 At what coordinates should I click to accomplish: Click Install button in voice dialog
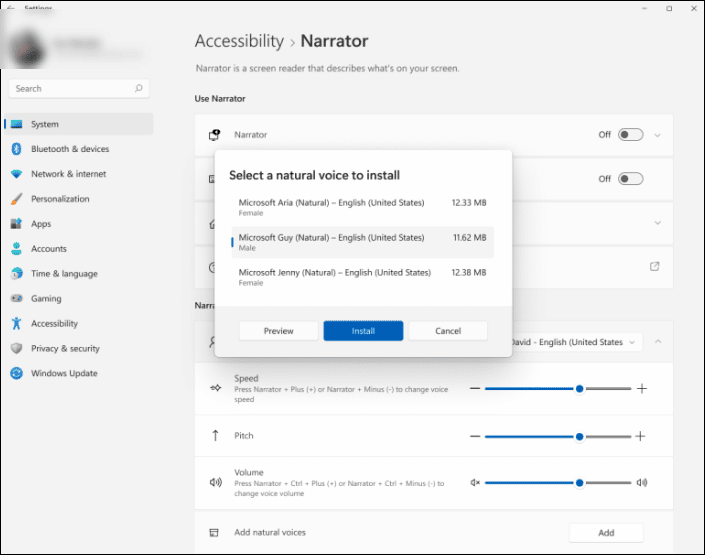pyautogui.click(x=363, y=331)
